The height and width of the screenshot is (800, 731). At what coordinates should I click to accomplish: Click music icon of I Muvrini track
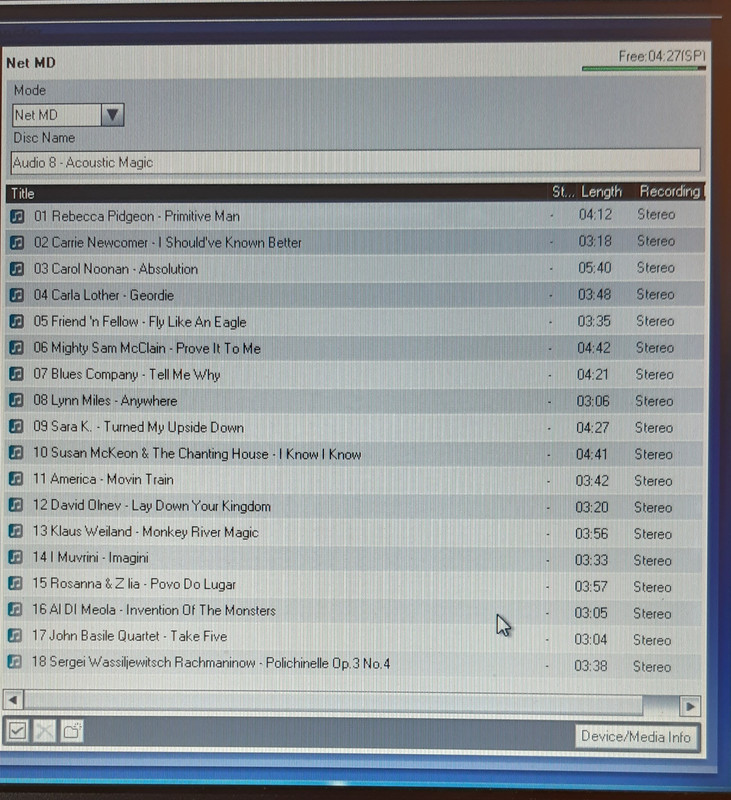[16, 557]
